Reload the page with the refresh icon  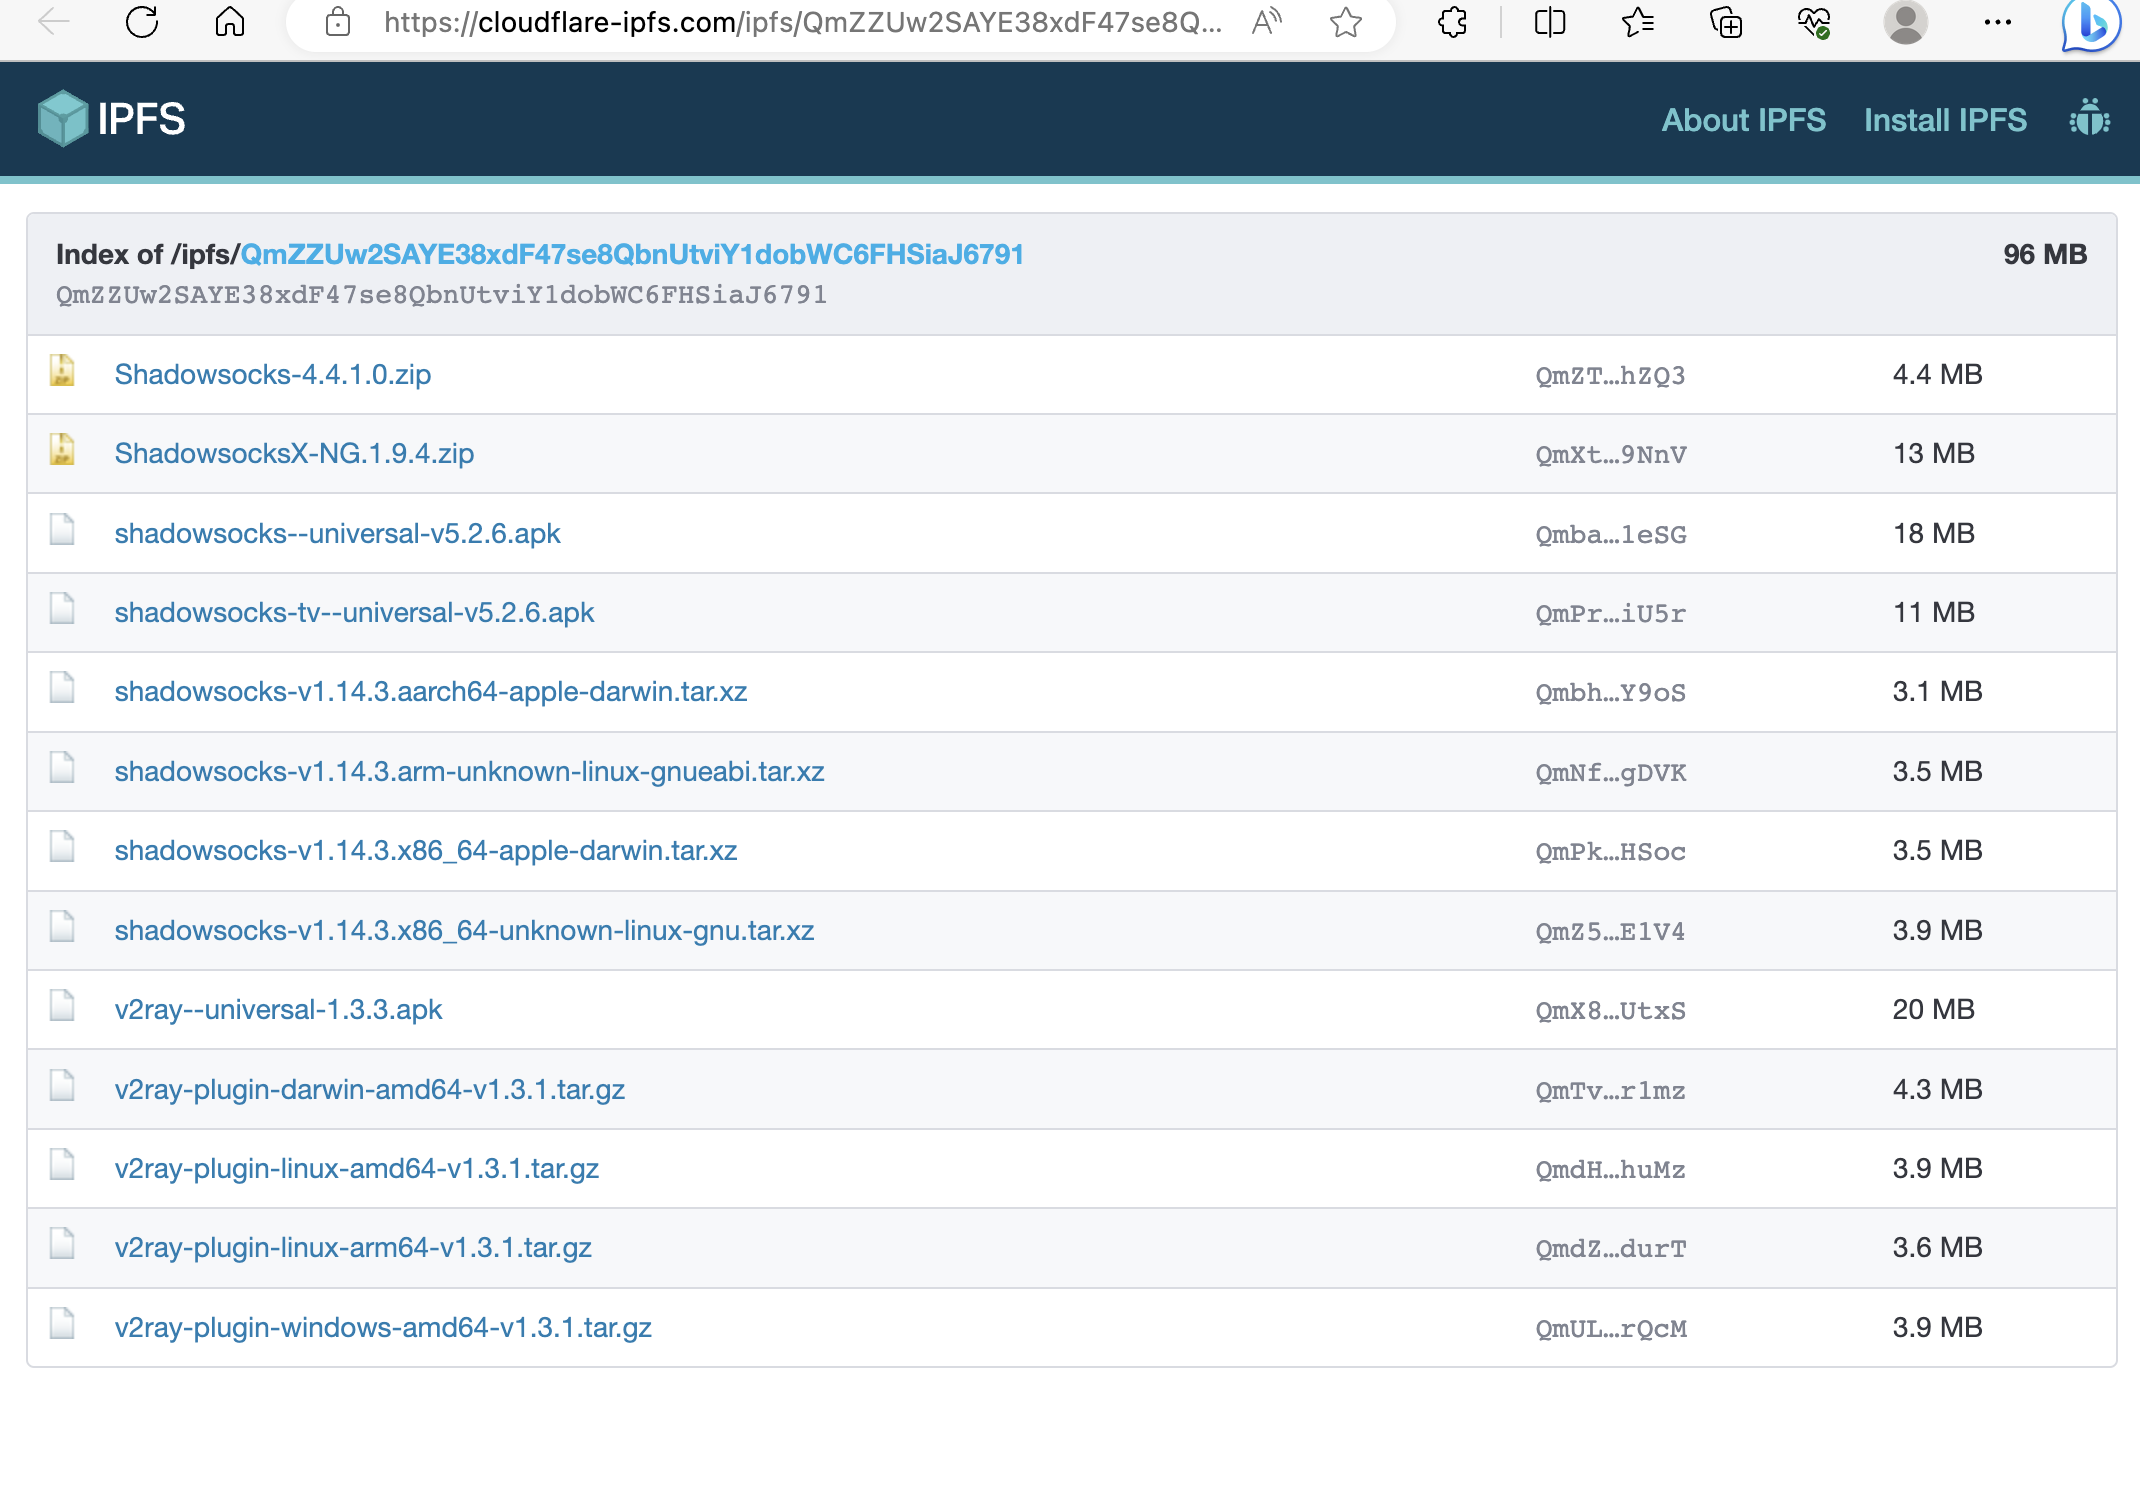(142, 21)
